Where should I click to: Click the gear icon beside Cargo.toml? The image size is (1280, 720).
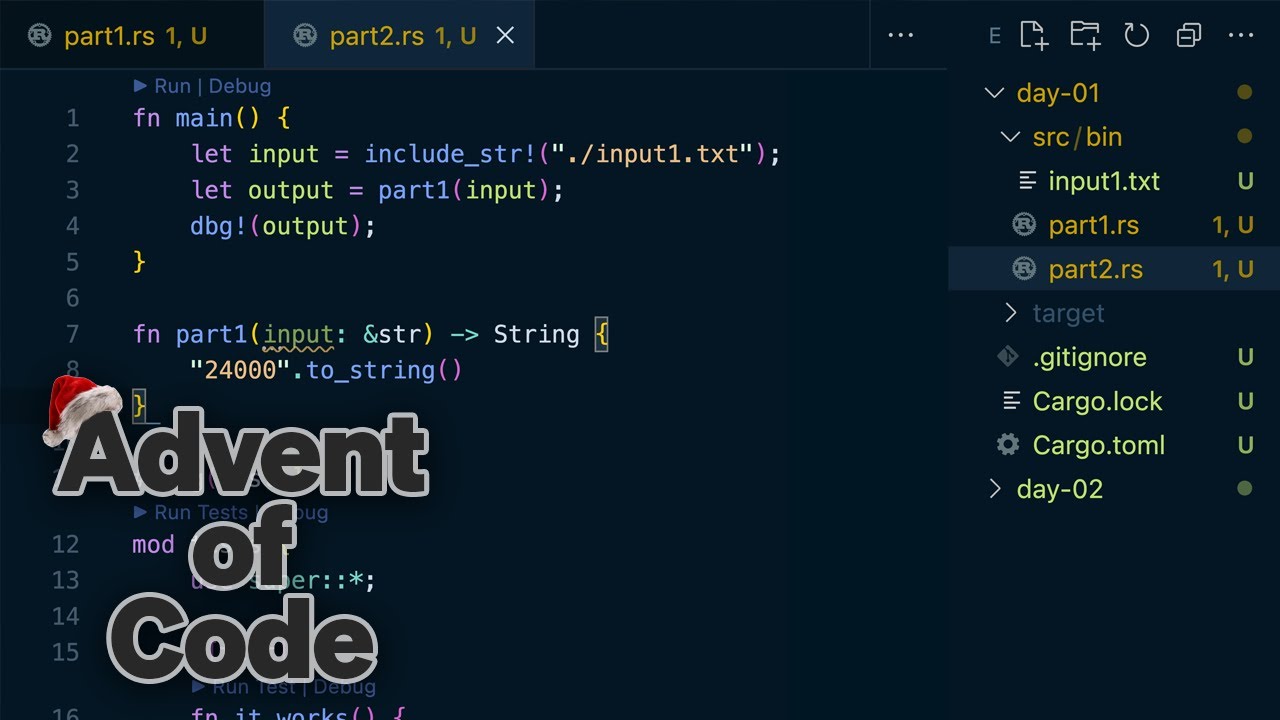pos(1008,445)
